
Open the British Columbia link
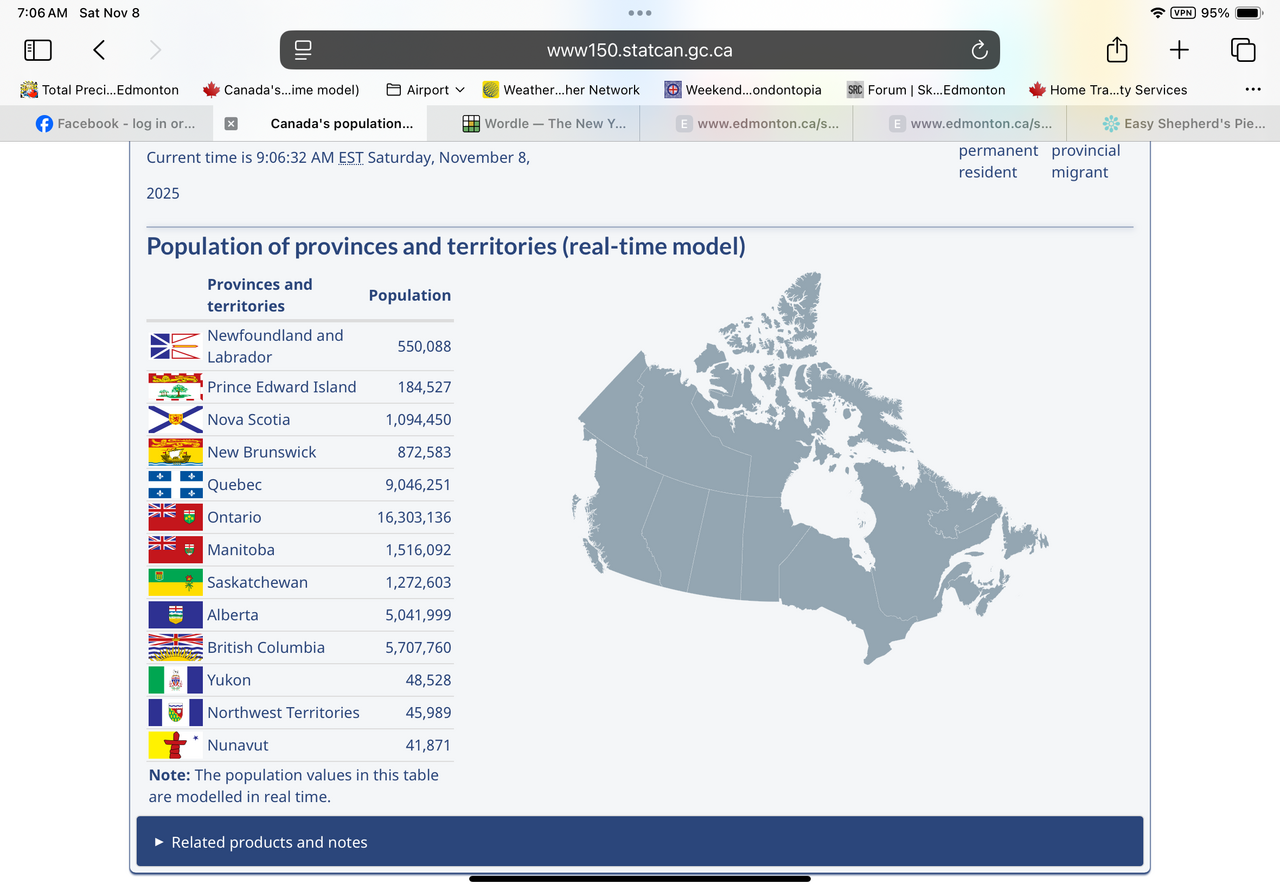coord(266,647)
